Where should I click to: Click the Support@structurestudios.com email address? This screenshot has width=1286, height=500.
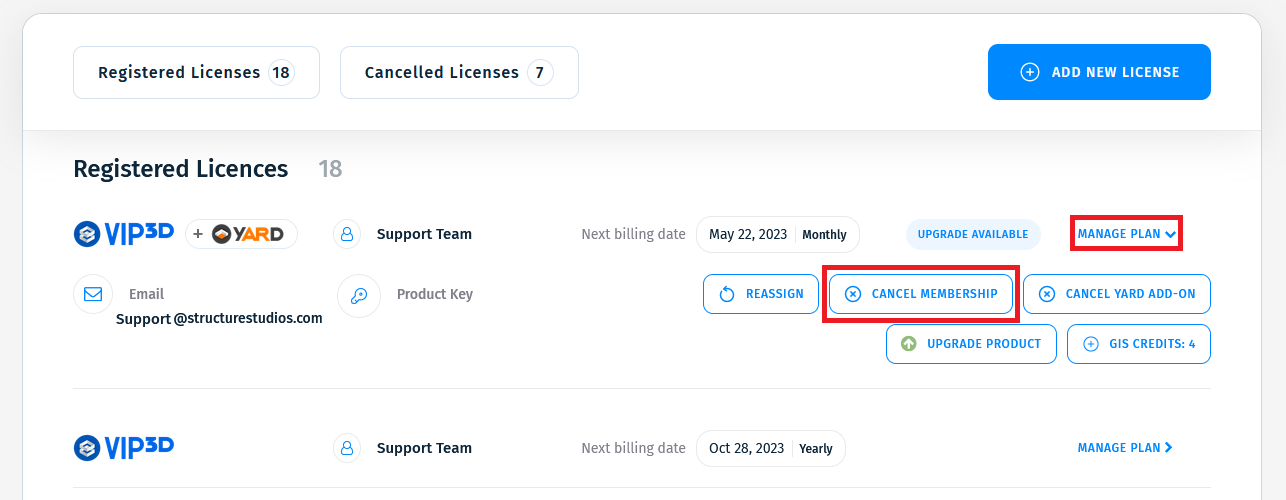point(219,319)
